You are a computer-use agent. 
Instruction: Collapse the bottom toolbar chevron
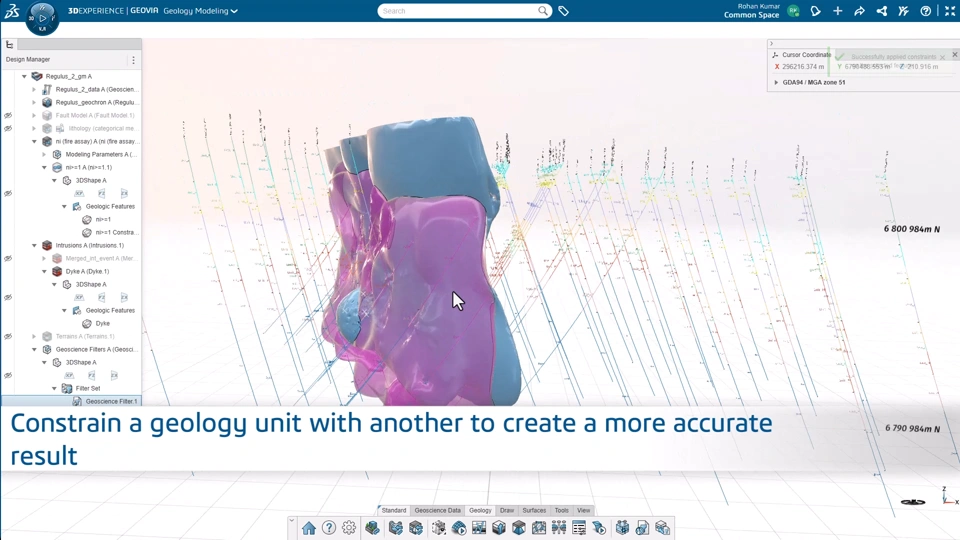pyautogui.click(x=292, y=521)
